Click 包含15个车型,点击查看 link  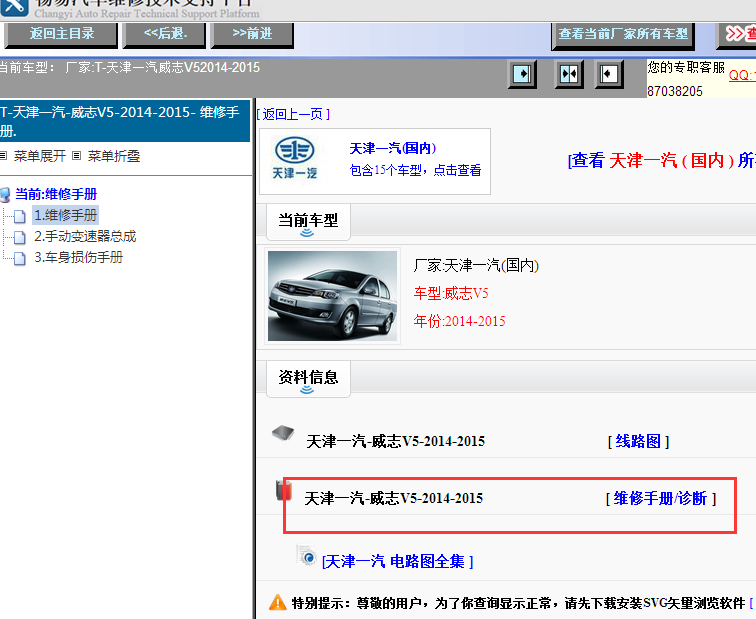click(416, 170)
